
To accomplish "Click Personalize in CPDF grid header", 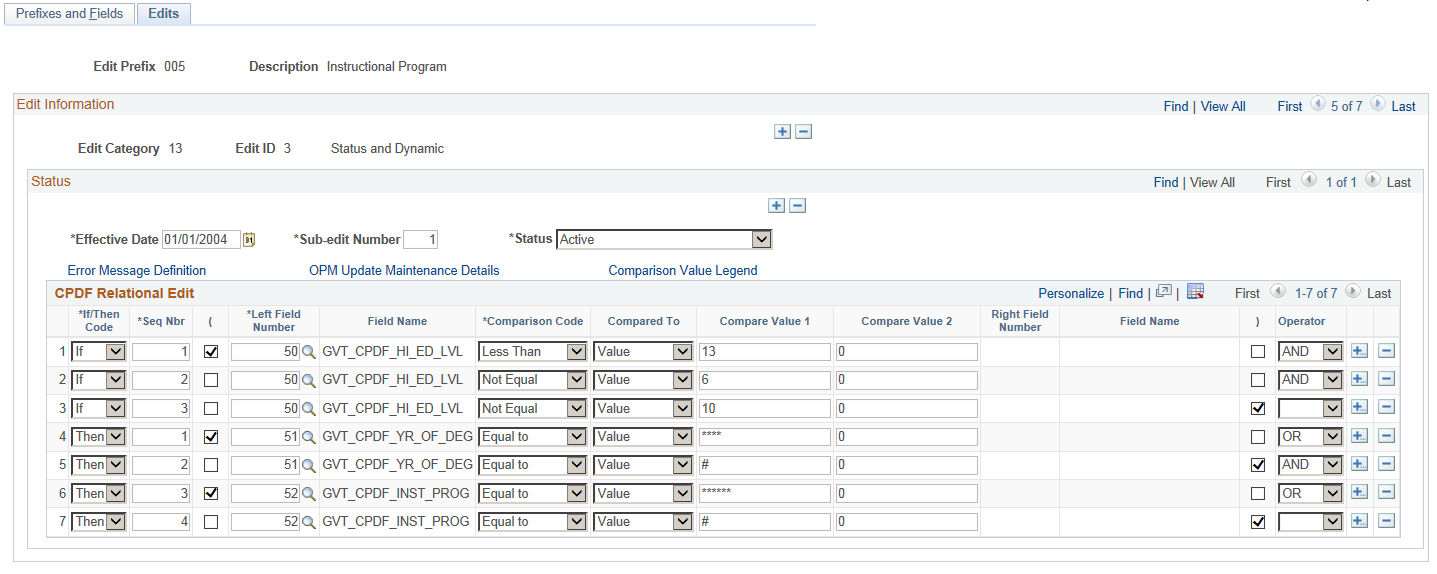I will 1071,293.
